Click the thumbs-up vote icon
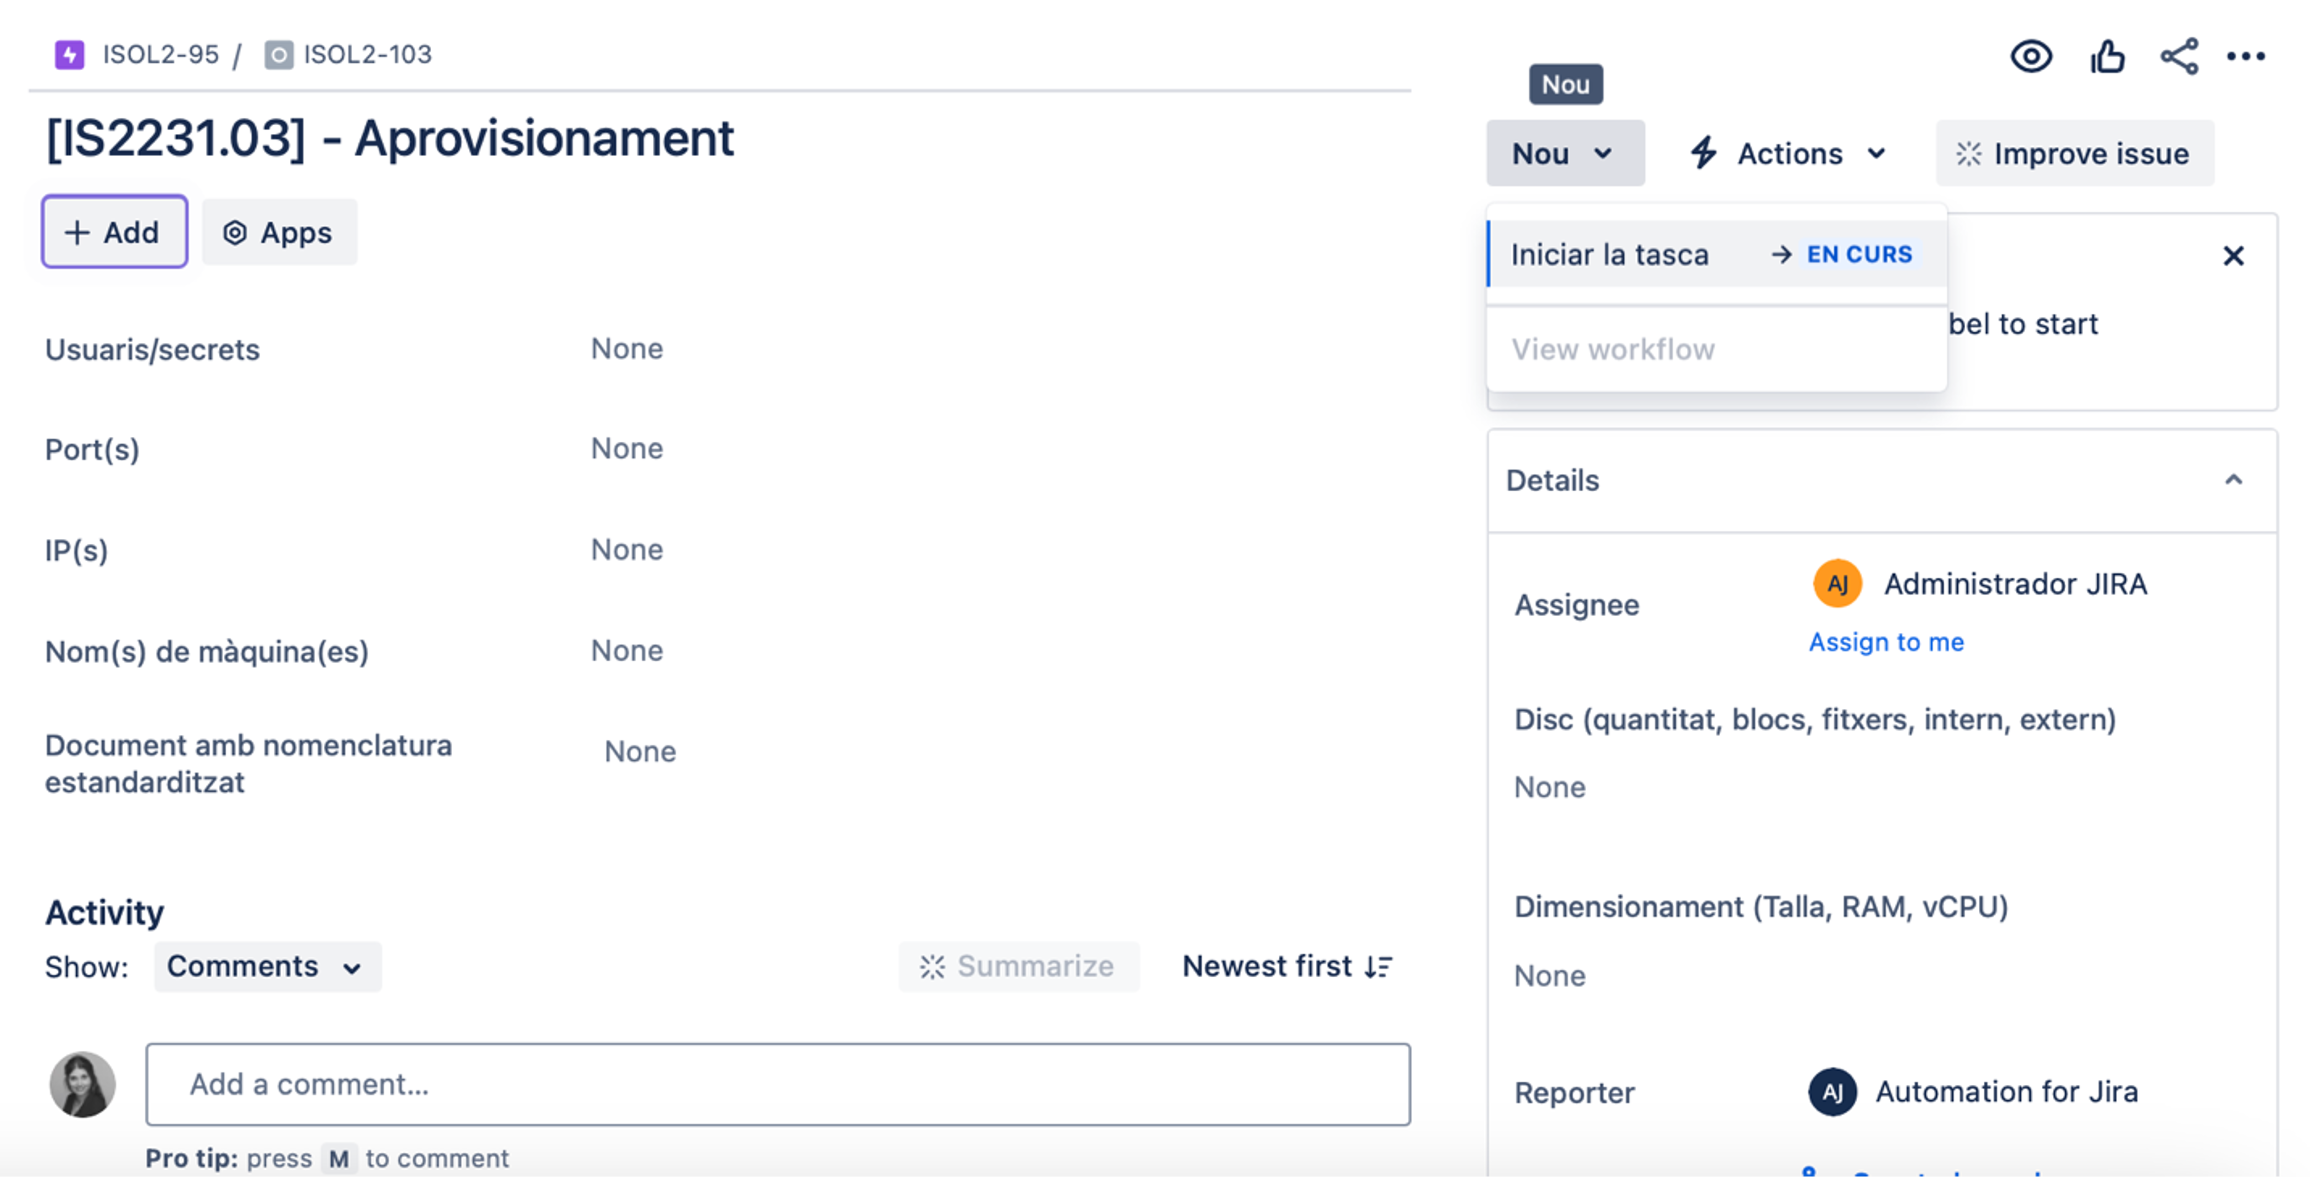The image size is (2310, 1179). click(2107, 56)
